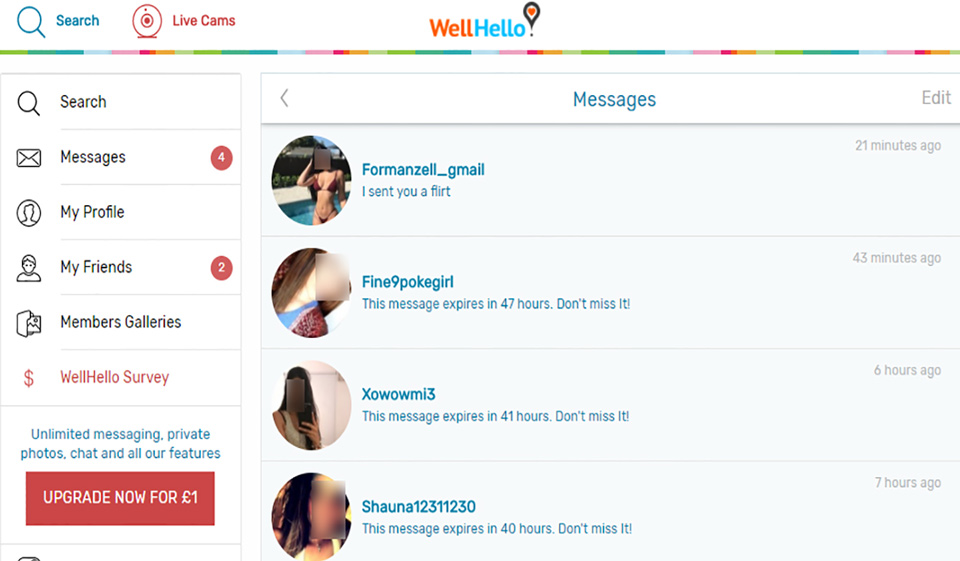Click Shauna12311230 profile photo
This screenshot has height=561, width=960.
(x=312, y=516)
